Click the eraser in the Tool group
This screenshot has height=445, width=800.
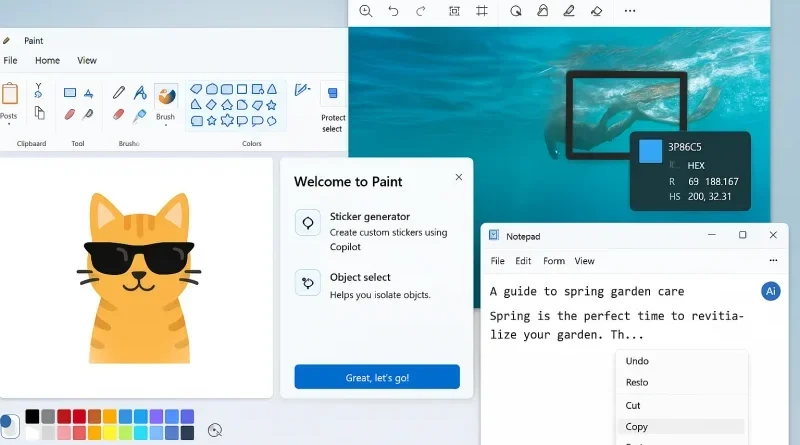(x=70, y=114)
